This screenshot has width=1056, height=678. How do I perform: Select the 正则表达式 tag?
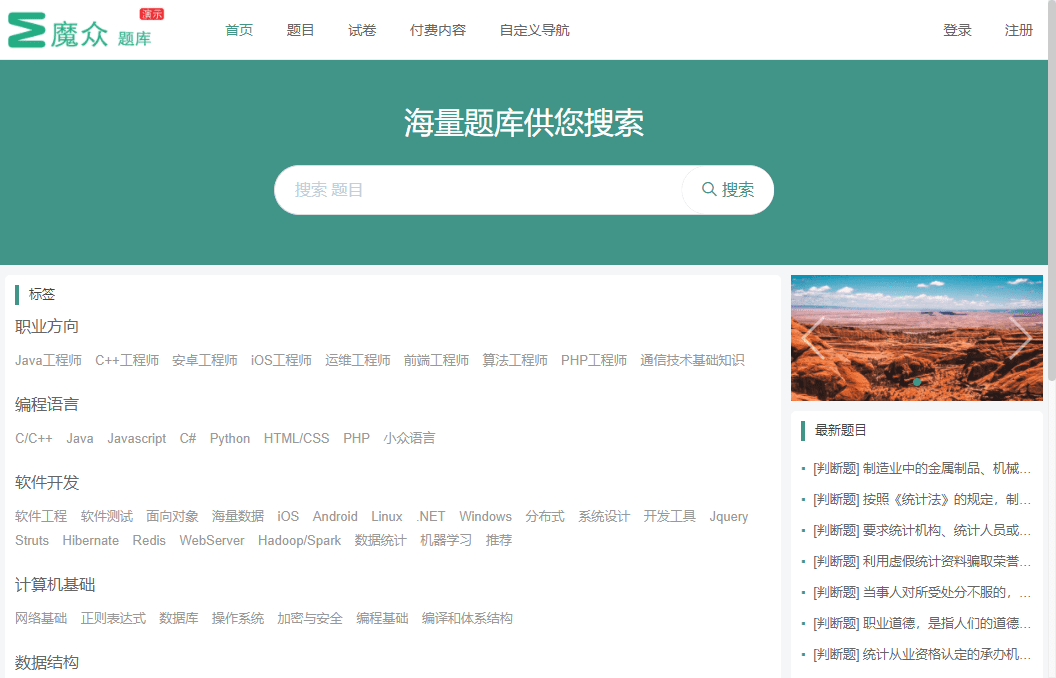click(x=113, y=618)
